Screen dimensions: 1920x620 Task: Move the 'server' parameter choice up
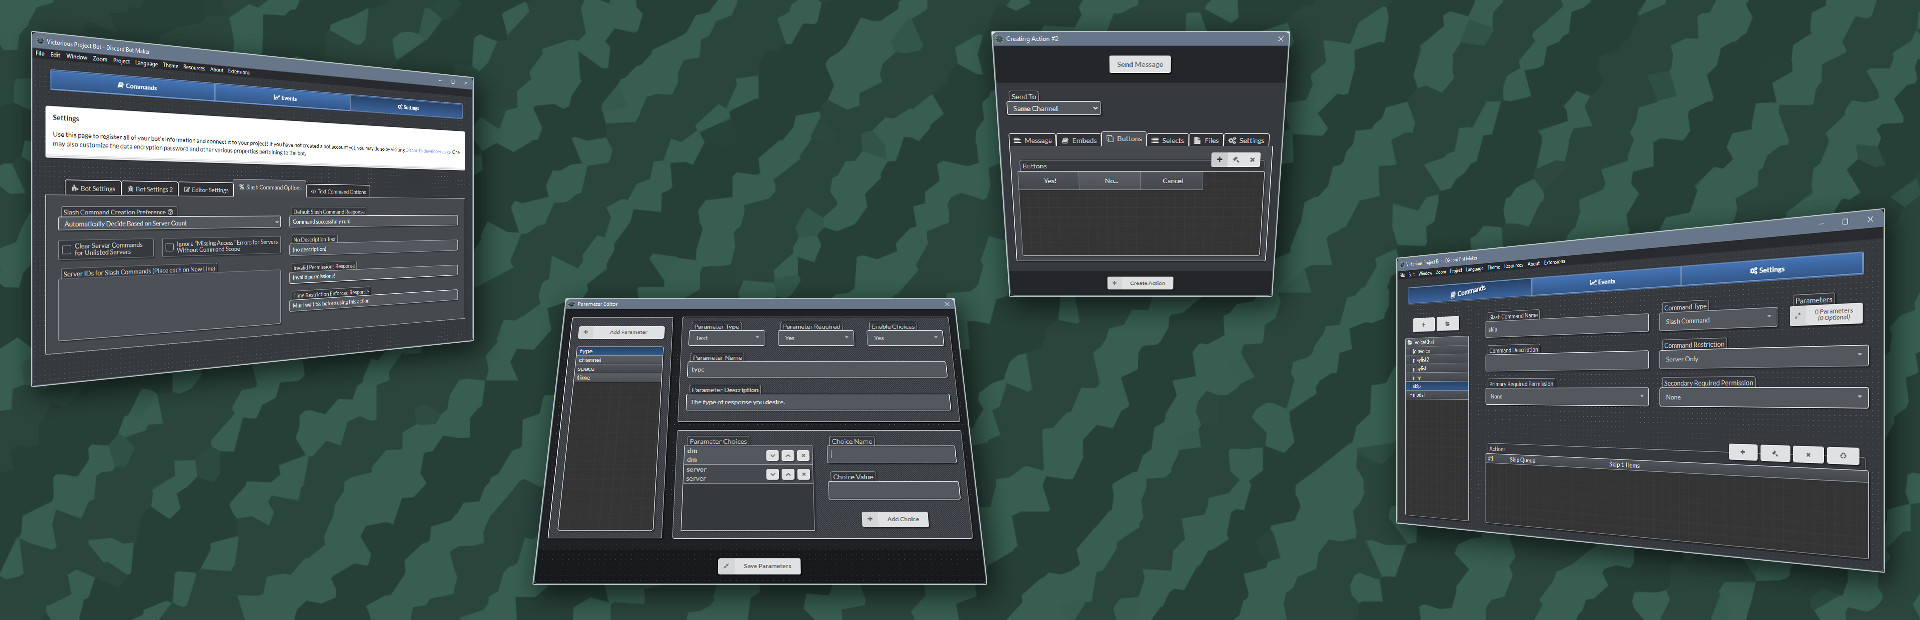pos(788,474)
